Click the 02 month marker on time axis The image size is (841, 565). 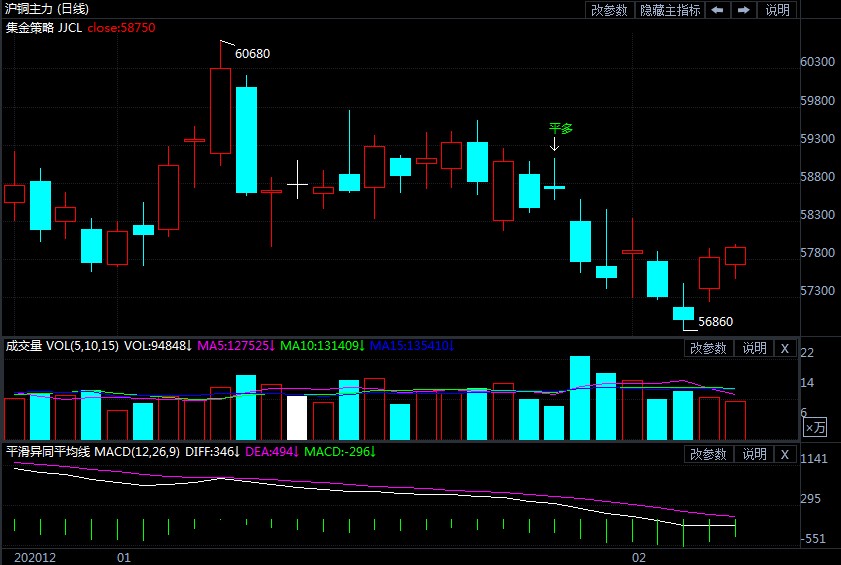pyautogui.click(x=639, y=556)
